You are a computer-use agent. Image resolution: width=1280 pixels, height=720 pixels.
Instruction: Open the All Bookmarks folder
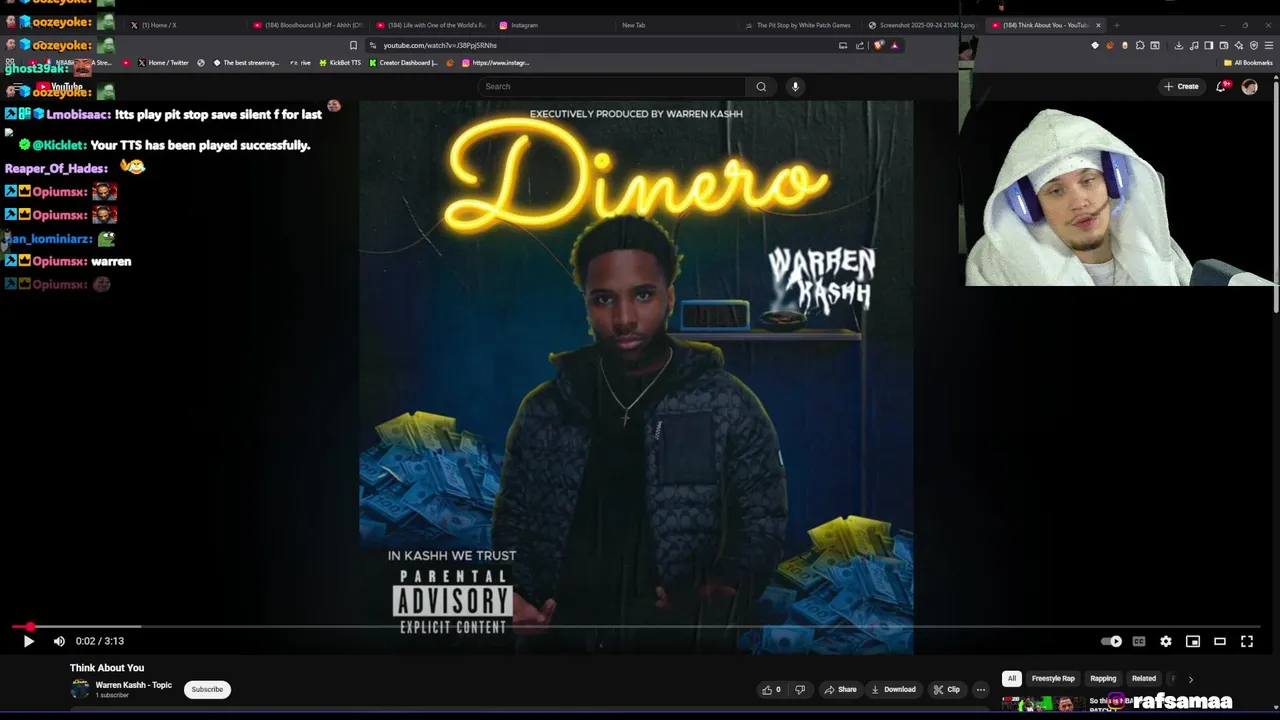point(1248,63)
